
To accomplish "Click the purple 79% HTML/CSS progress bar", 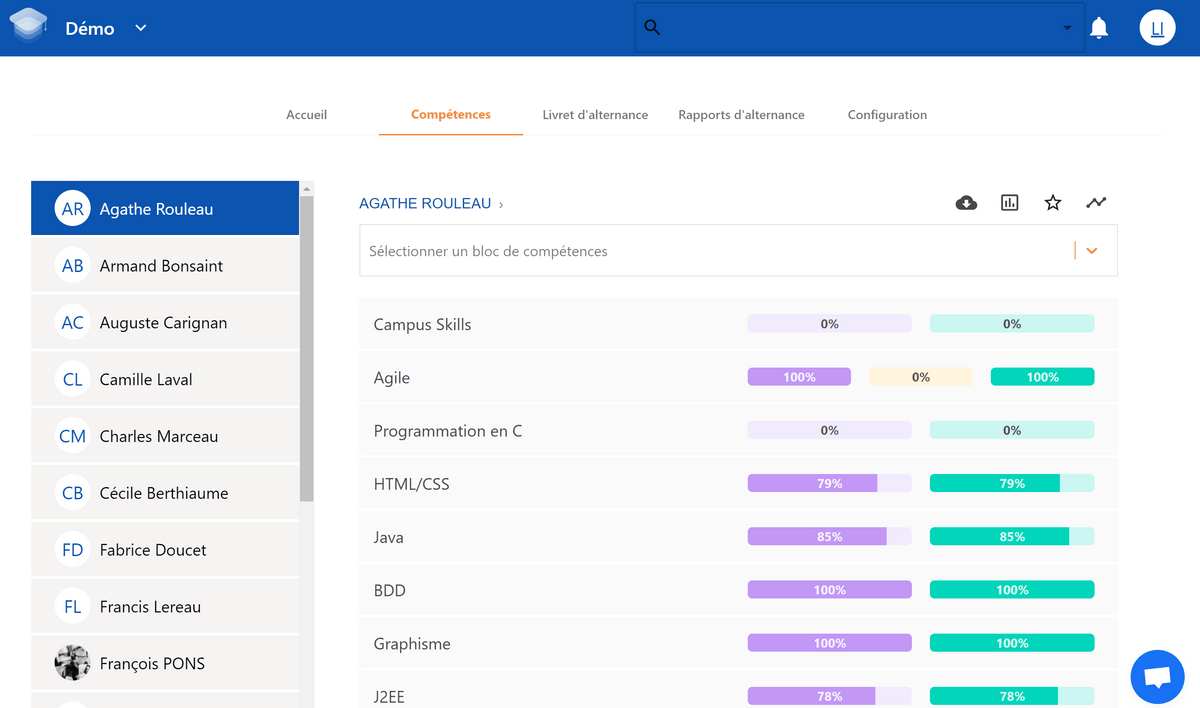I will click(830, 484).
